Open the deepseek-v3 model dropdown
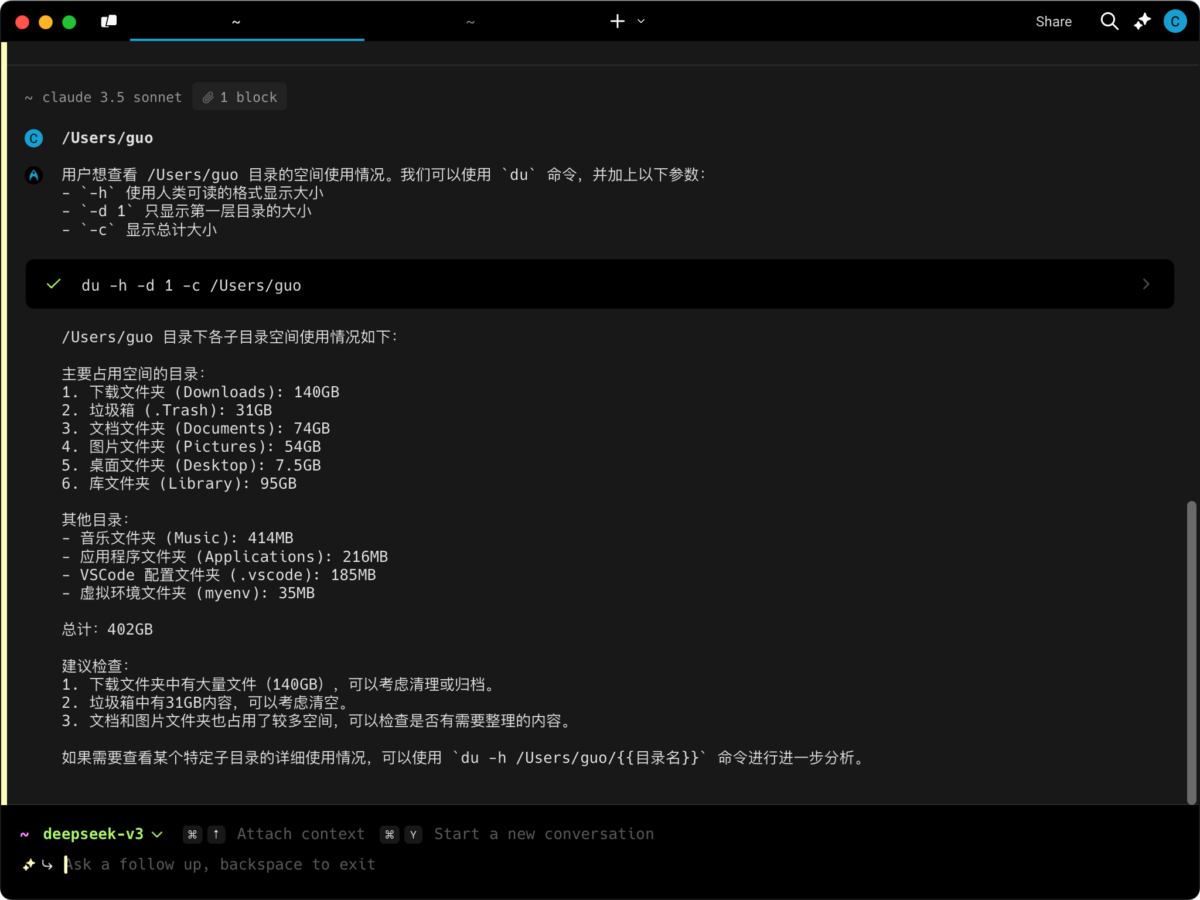Viewport: 1200px width, 900px height. 102,834
